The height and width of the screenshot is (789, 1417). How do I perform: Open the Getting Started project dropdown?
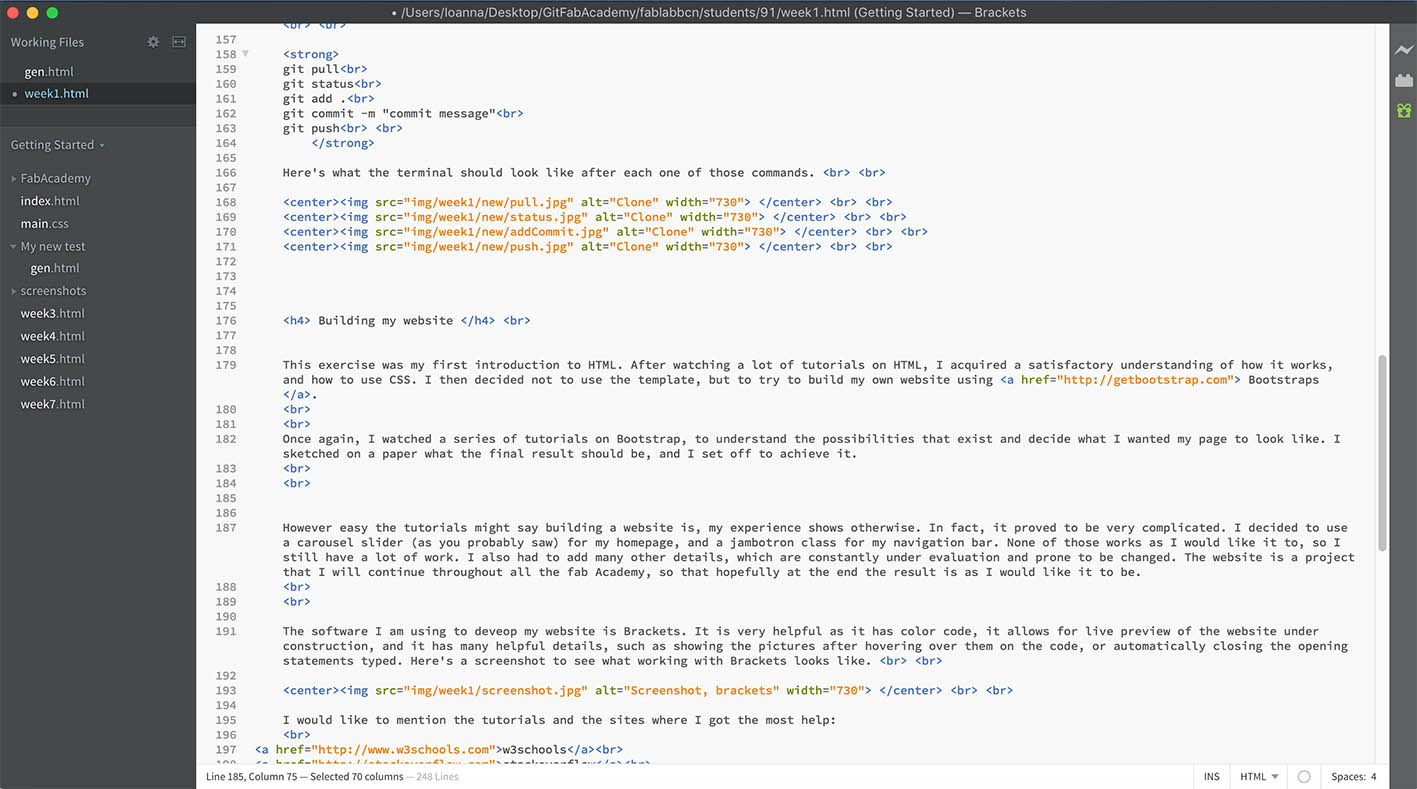[57, 145]
